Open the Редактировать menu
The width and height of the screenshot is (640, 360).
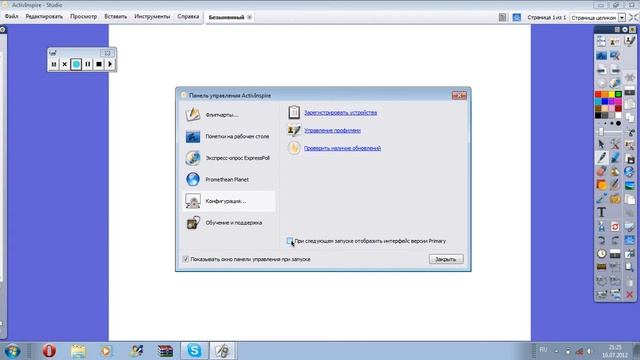pos(44,17)
